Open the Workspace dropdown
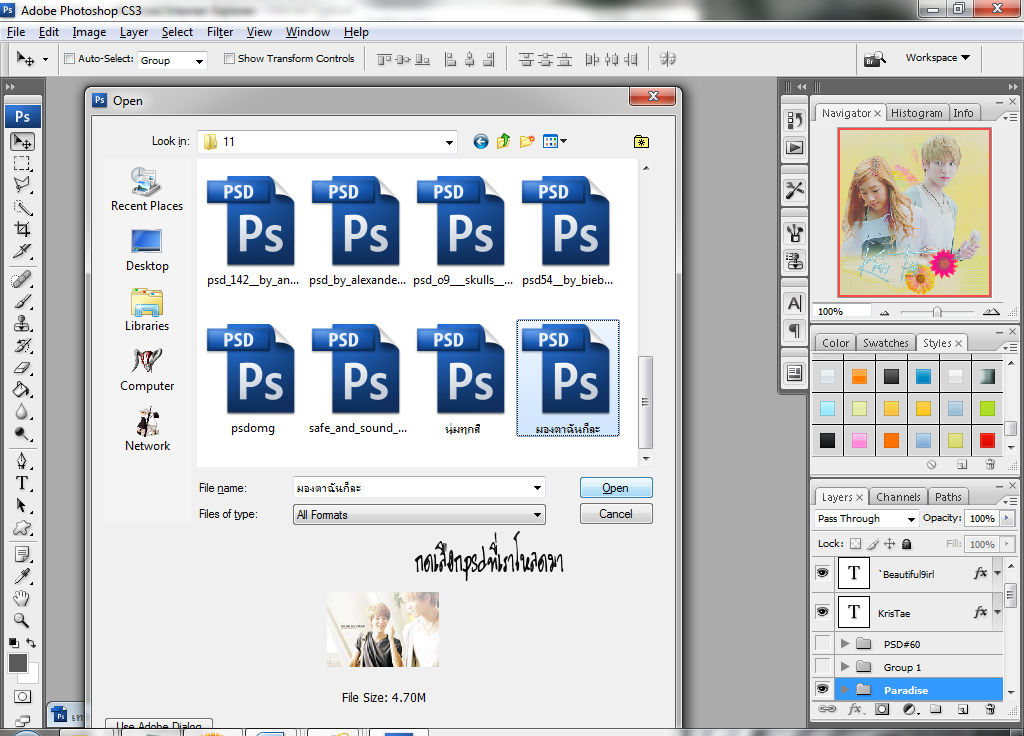The width and height of the screenshot is (1024, 736). coord(937,57)
